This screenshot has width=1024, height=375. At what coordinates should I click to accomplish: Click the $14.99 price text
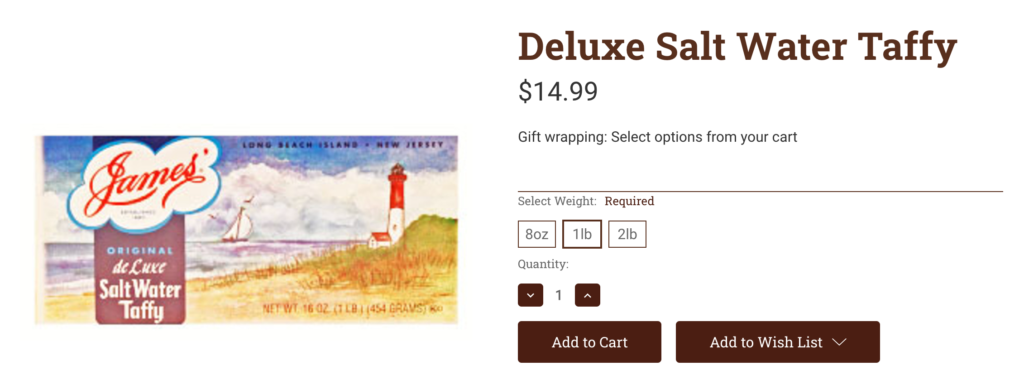(558, 91)
